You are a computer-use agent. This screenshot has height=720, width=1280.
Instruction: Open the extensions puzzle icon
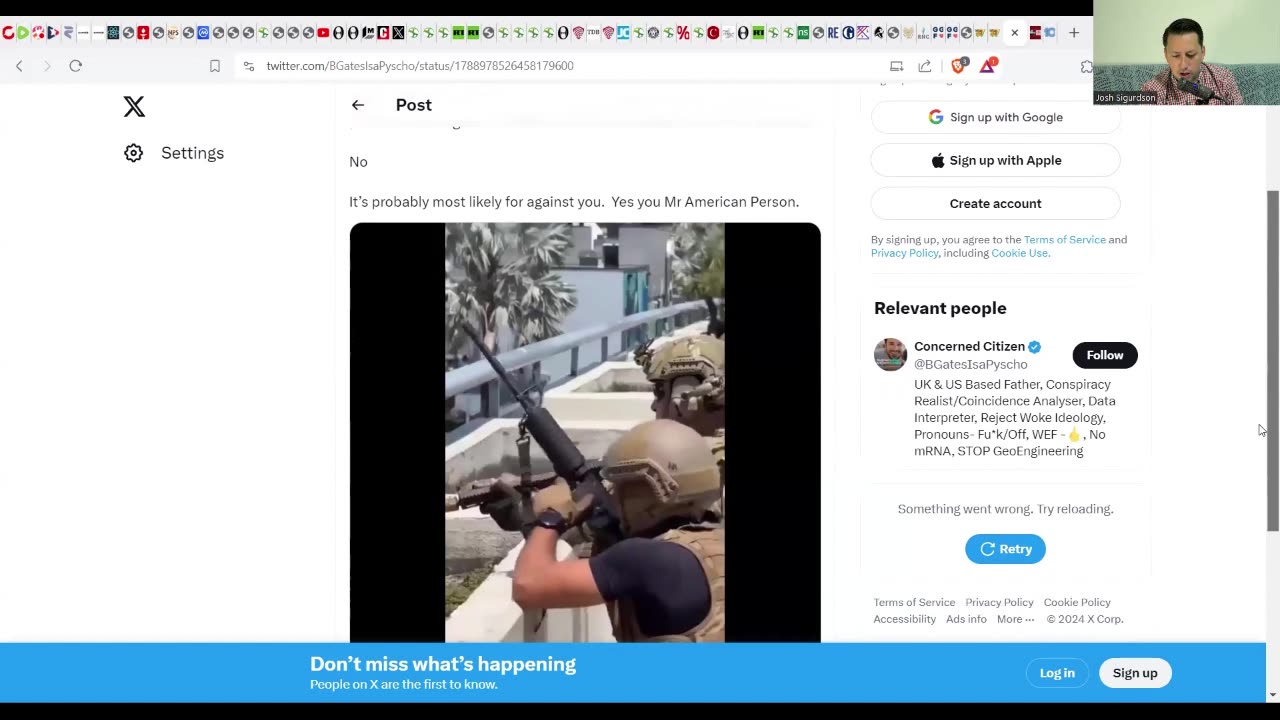point(1086,66)
